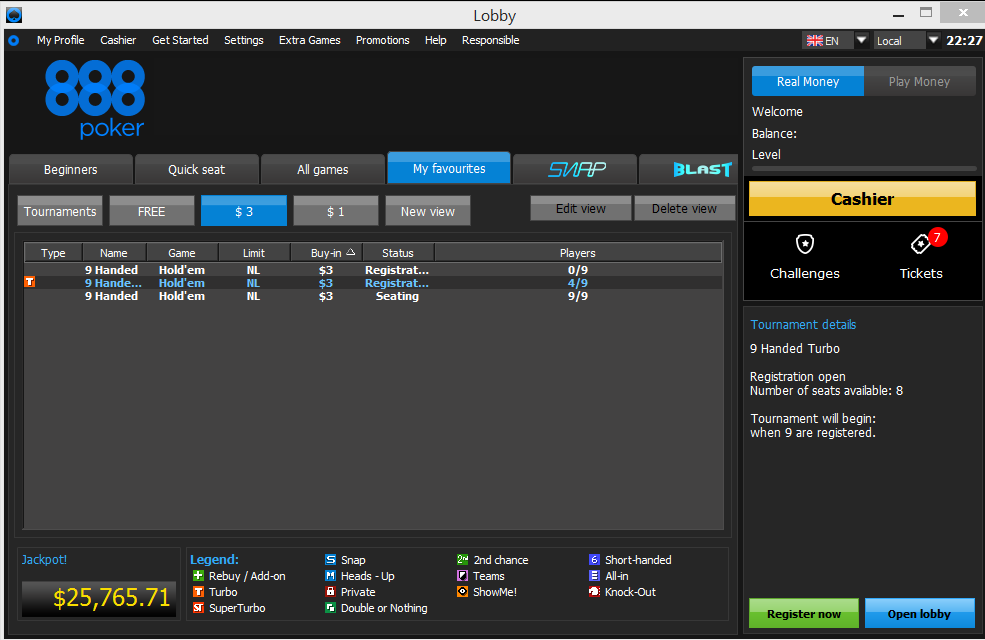Click the Delete view button
985x640 pixels.
click(684, 209)
